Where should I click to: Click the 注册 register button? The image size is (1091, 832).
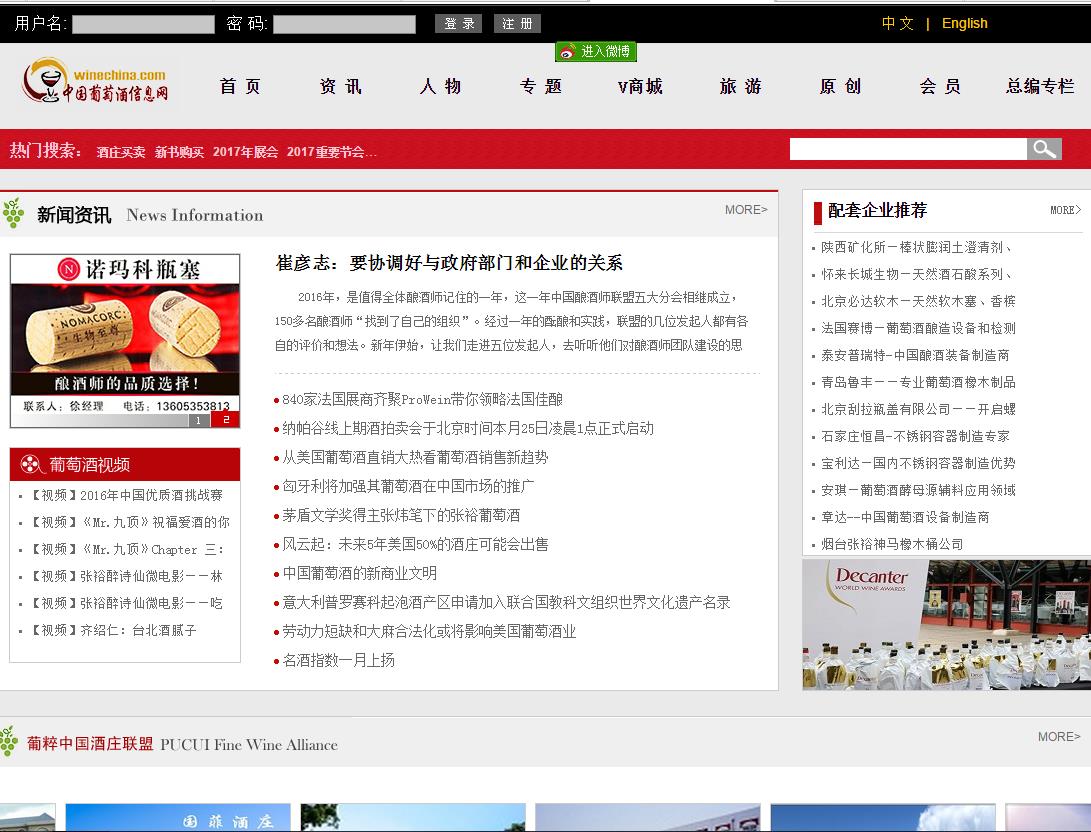point(517,24)
